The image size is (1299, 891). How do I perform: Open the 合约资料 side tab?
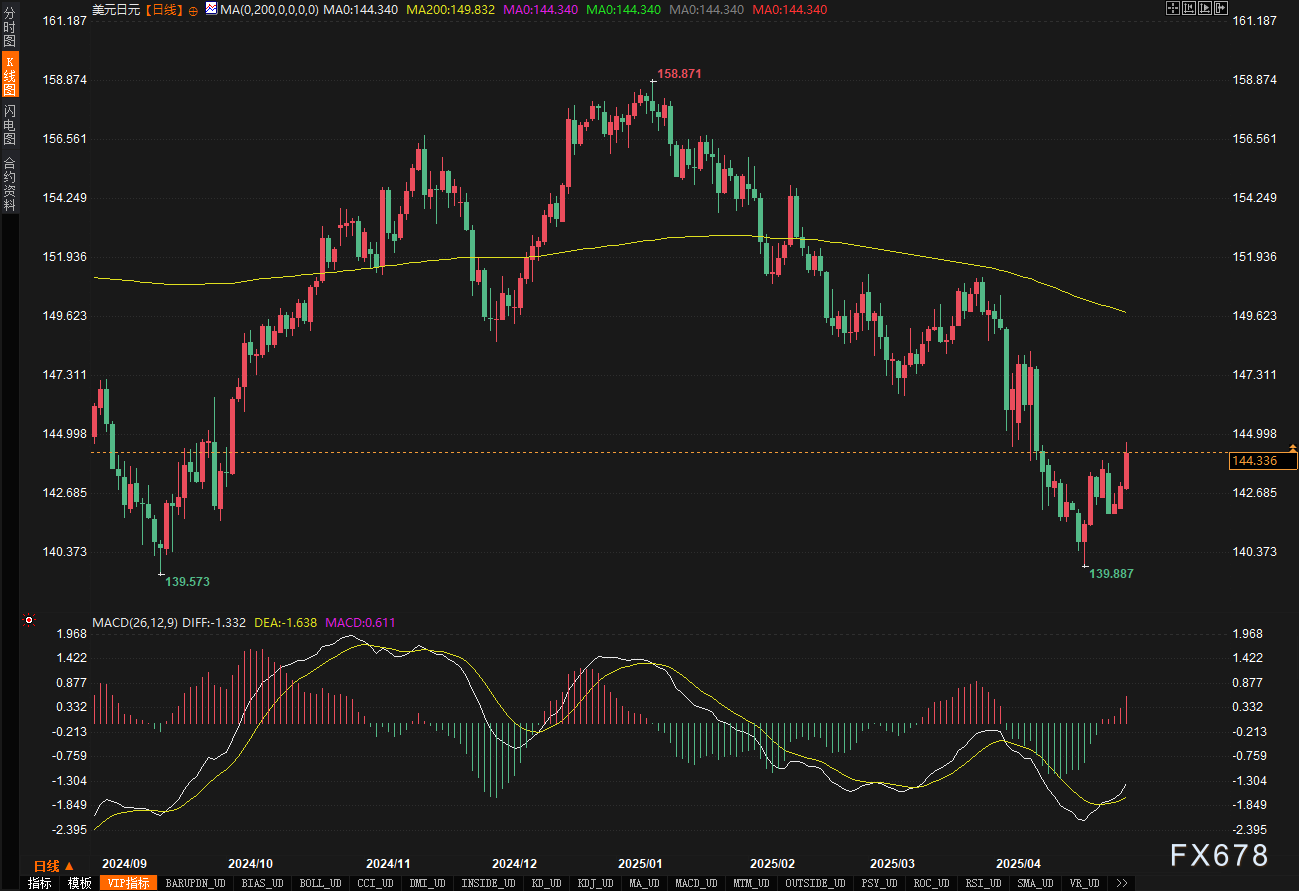point(10,183)
